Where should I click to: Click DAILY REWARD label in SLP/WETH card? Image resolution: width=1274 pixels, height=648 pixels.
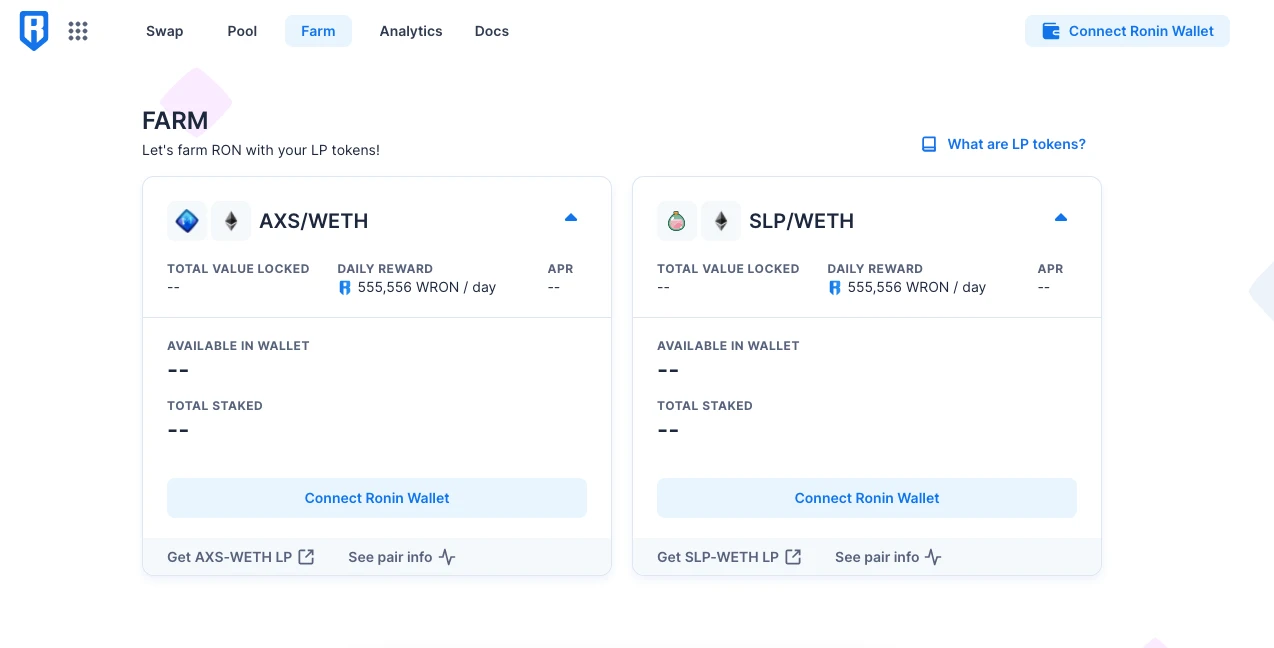(875, 269)
